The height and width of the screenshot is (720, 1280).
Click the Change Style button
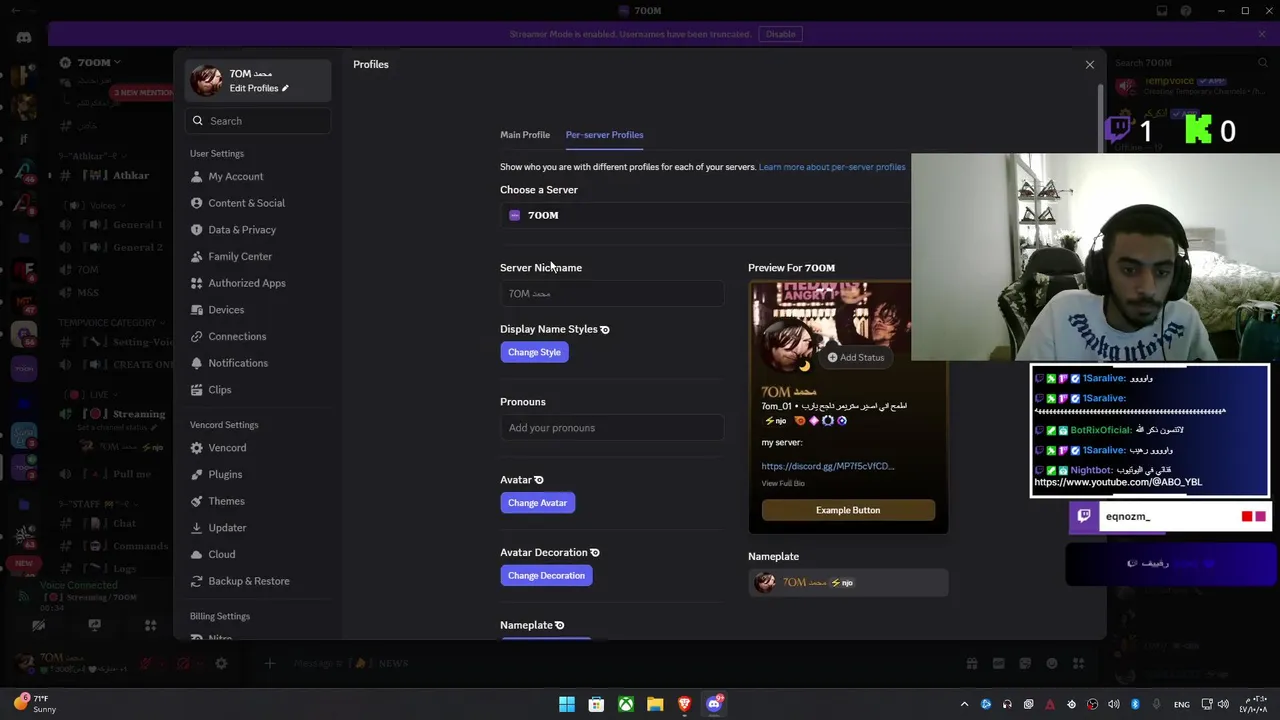(x=534, y=352)
